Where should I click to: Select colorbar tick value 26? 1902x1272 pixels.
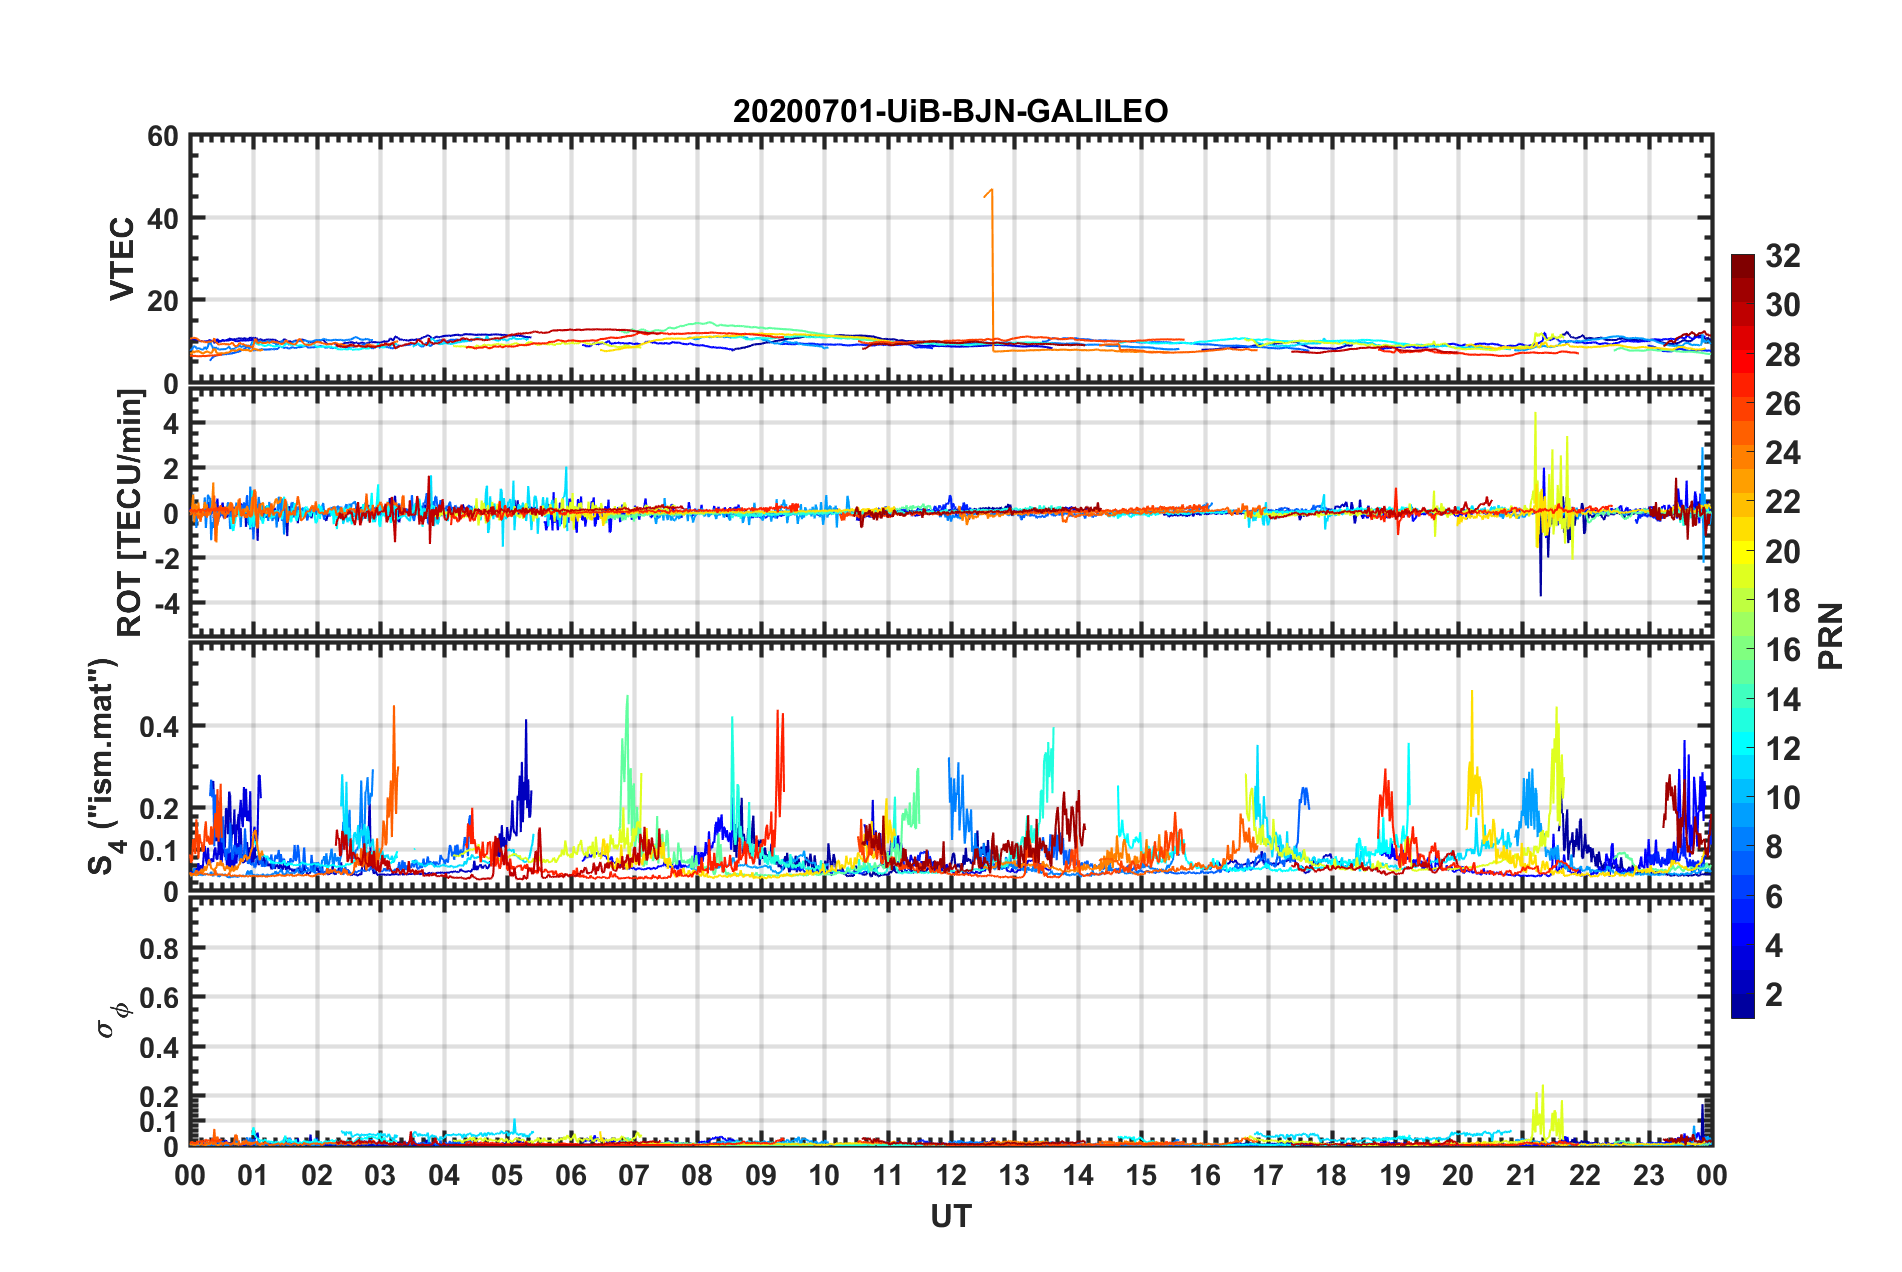pos(1783,404)
